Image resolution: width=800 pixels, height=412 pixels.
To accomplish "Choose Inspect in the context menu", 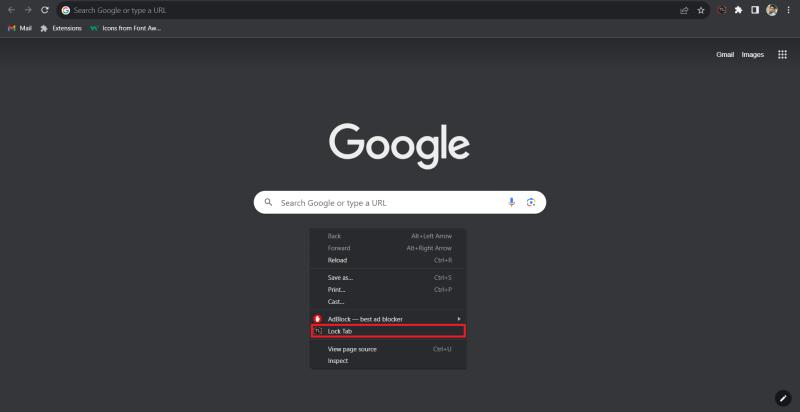I will click(x=388, y=360).
